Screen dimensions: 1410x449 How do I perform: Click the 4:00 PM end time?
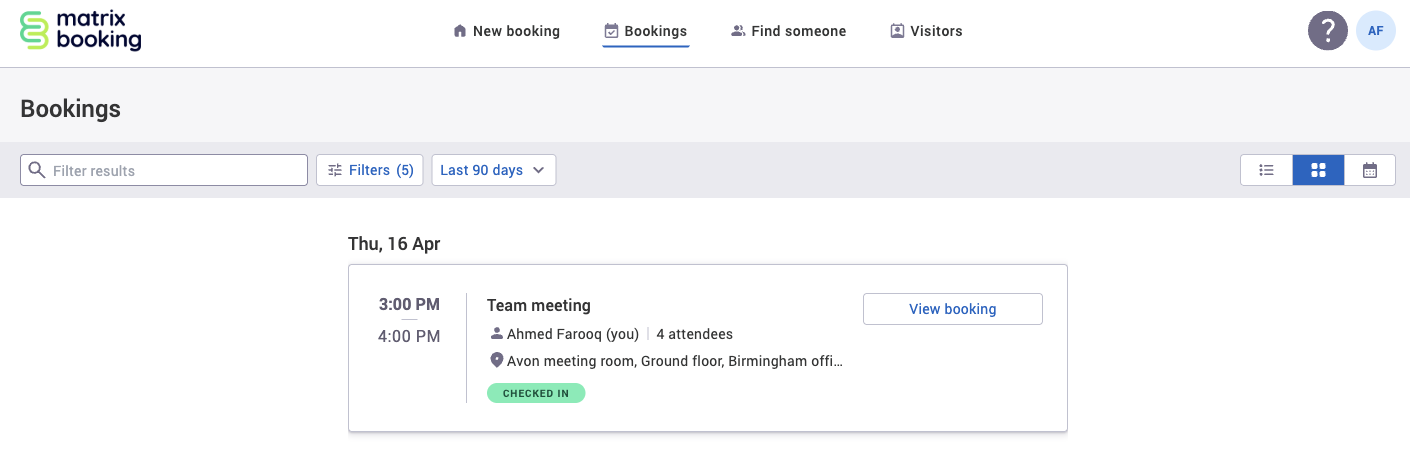coord(409,336)
